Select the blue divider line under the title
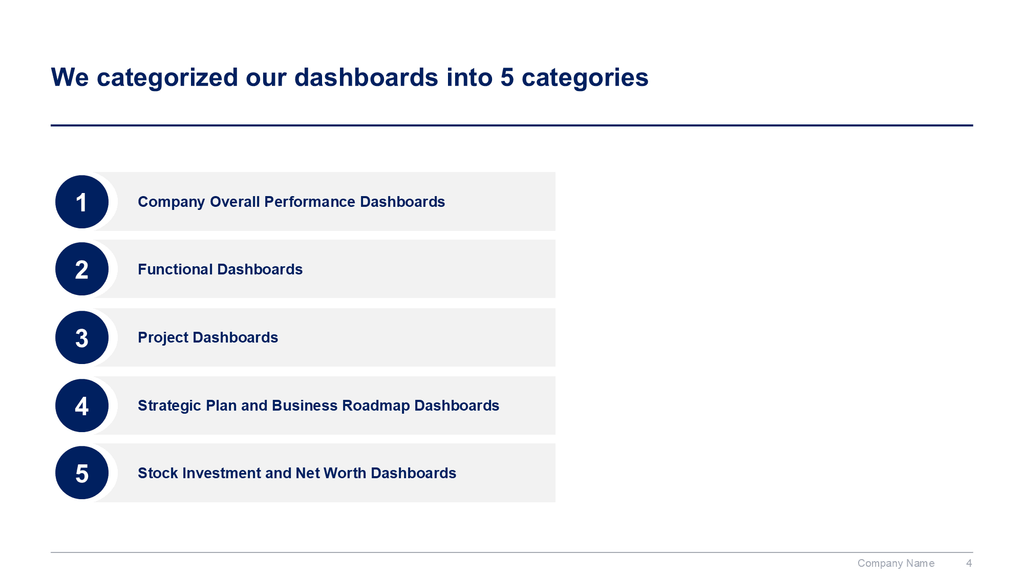This screenshot has width=1024, height=576. click(x=512, y=125)
